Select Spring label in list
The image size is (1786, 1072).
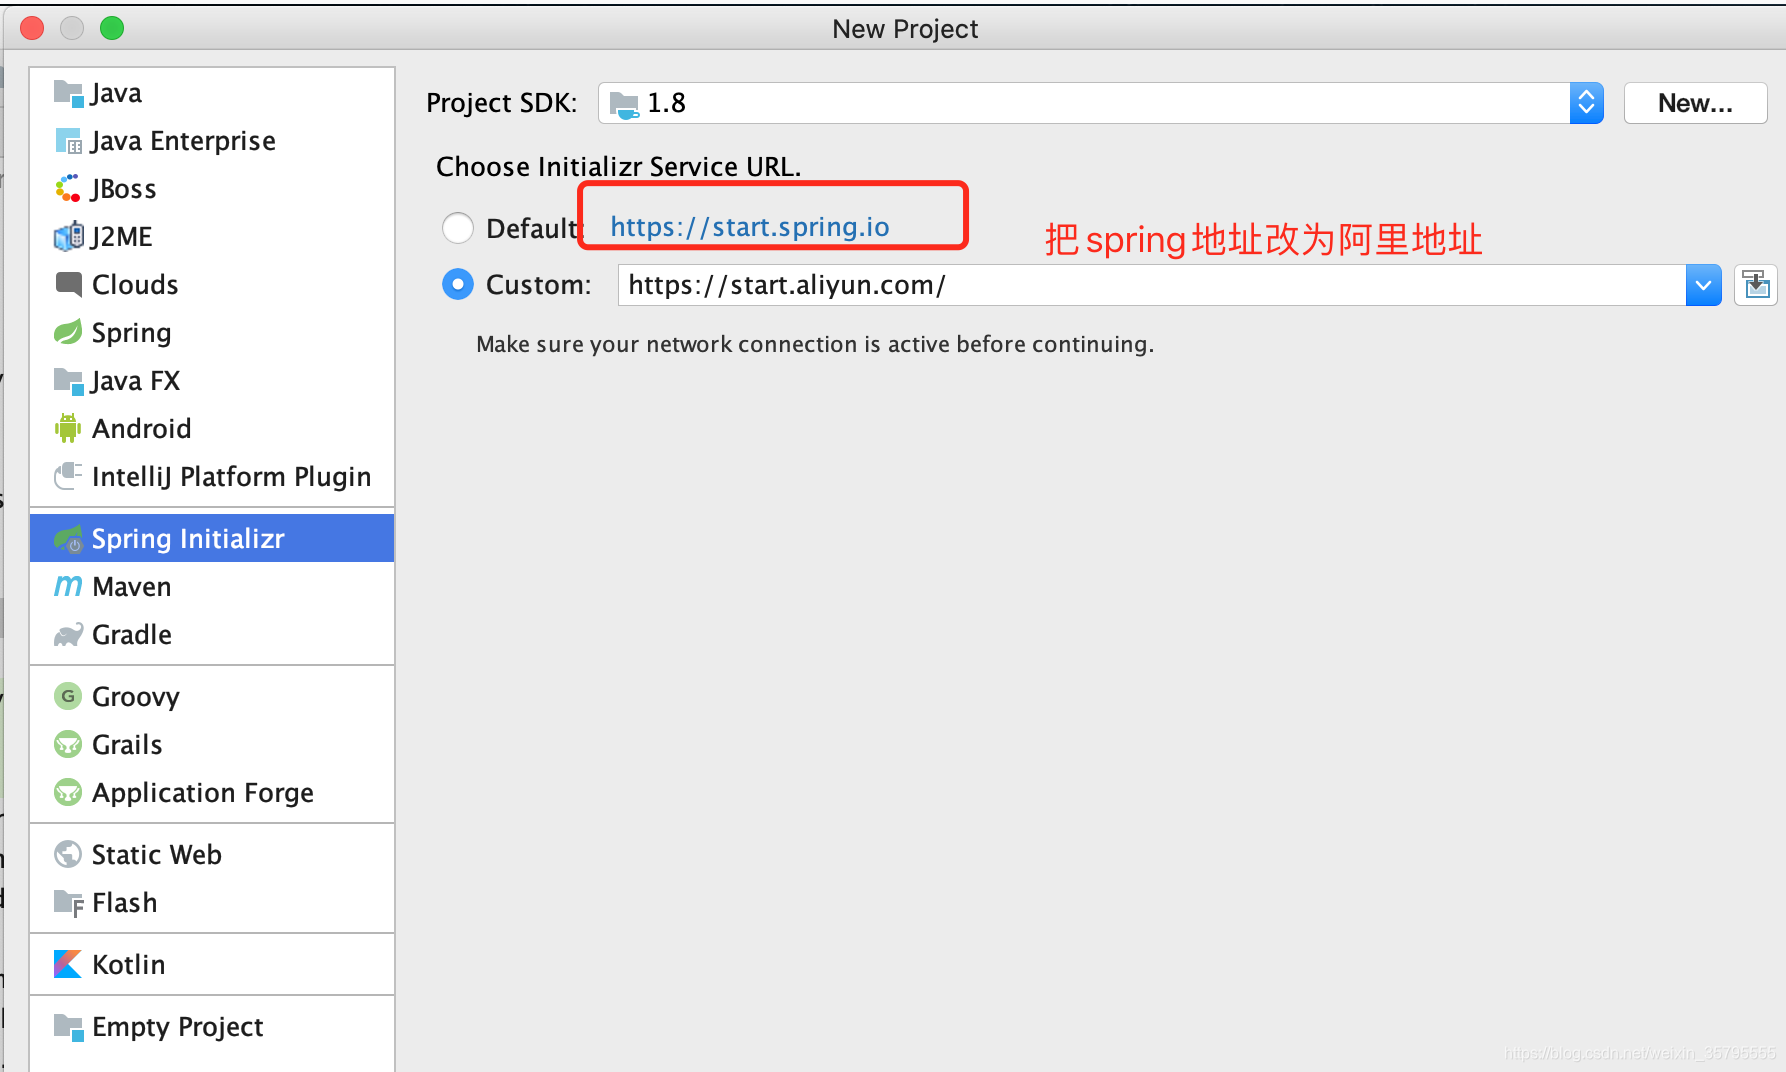pos(131,333)
